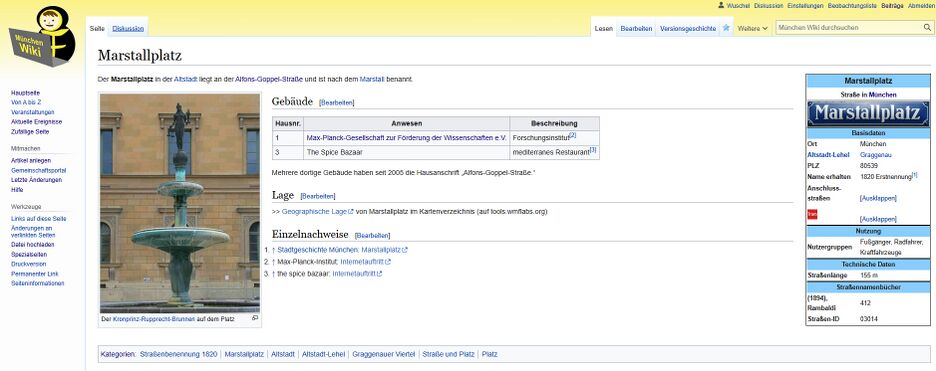
Task: Expand Anschlussstraßen with Ausklappen
Action: click(878, 198)
